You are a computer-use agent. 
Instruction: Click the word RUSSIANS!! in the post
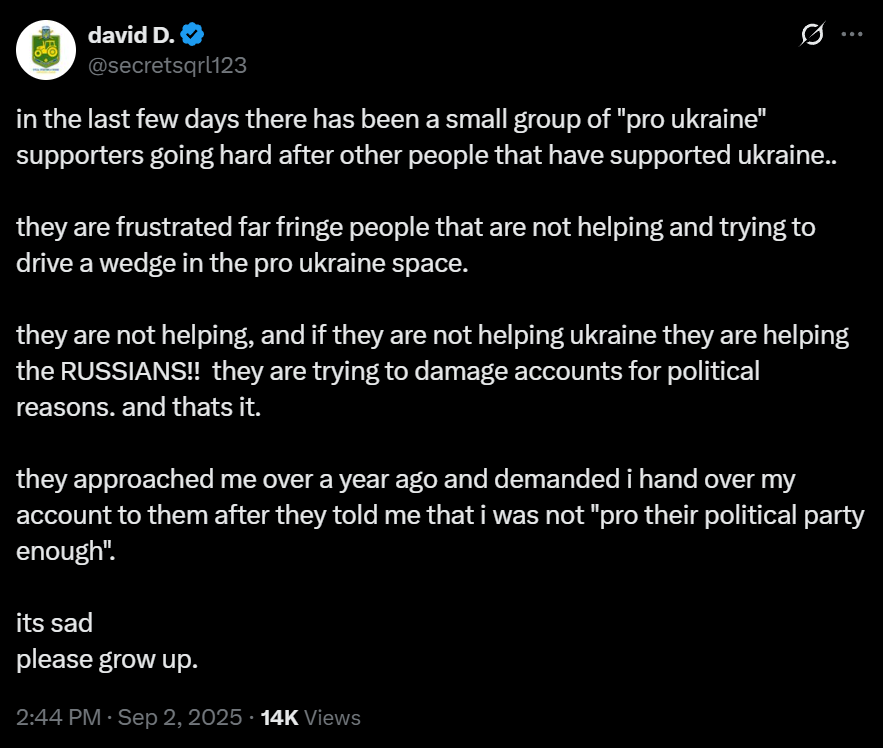[130, 371]
